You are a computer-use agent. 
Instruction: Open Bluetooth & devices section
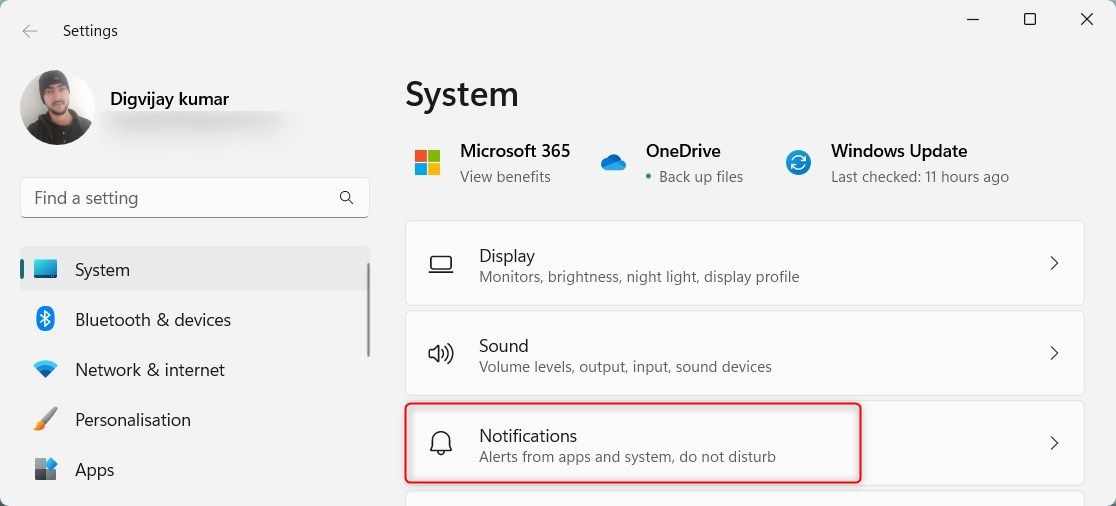152,320
